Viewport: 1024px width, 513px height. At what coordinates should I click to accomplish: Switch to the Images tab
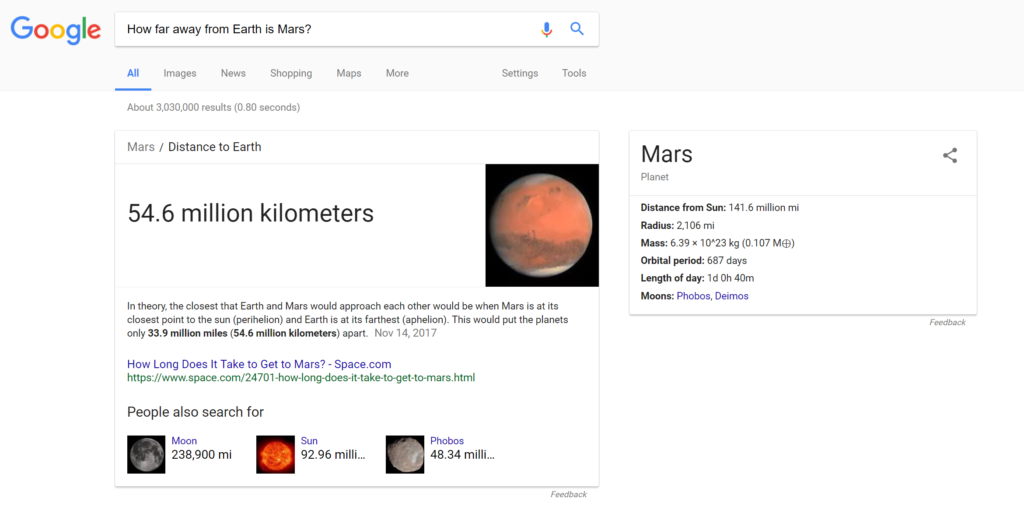[180, 73]
